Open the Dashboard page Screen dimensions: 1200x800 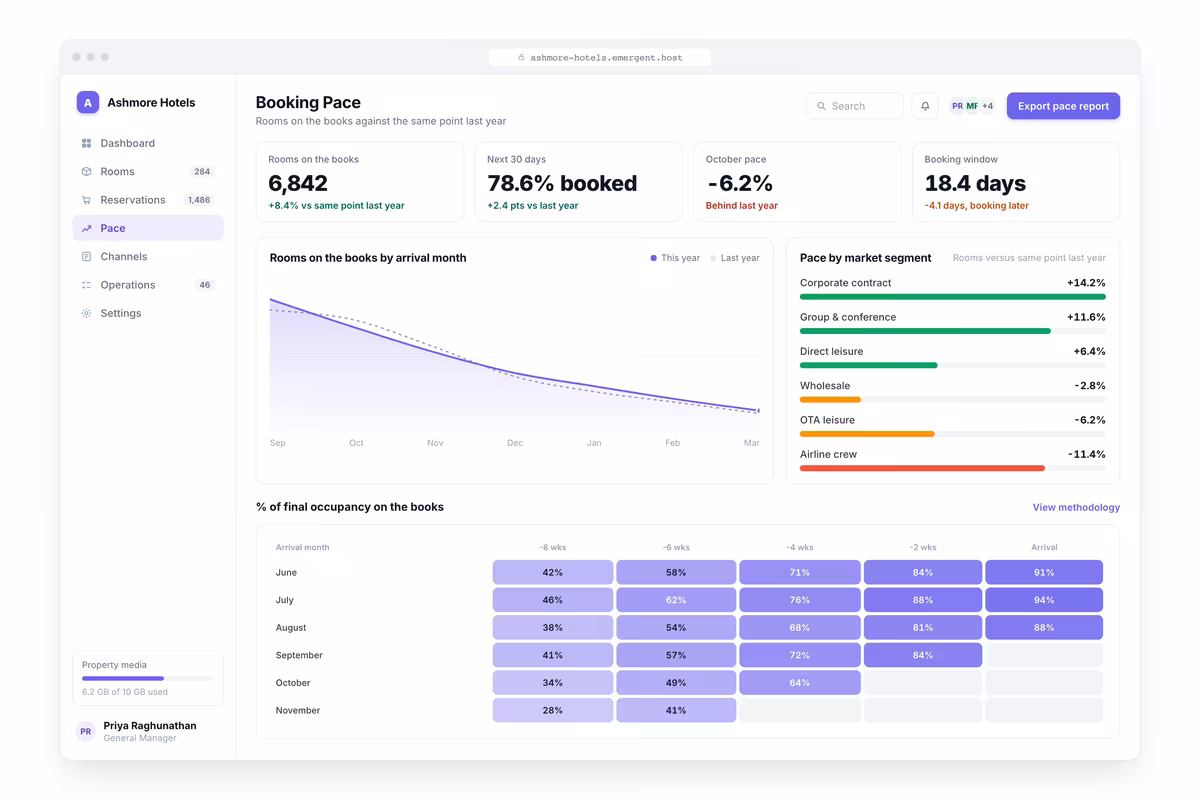click(x=148, y=143)
